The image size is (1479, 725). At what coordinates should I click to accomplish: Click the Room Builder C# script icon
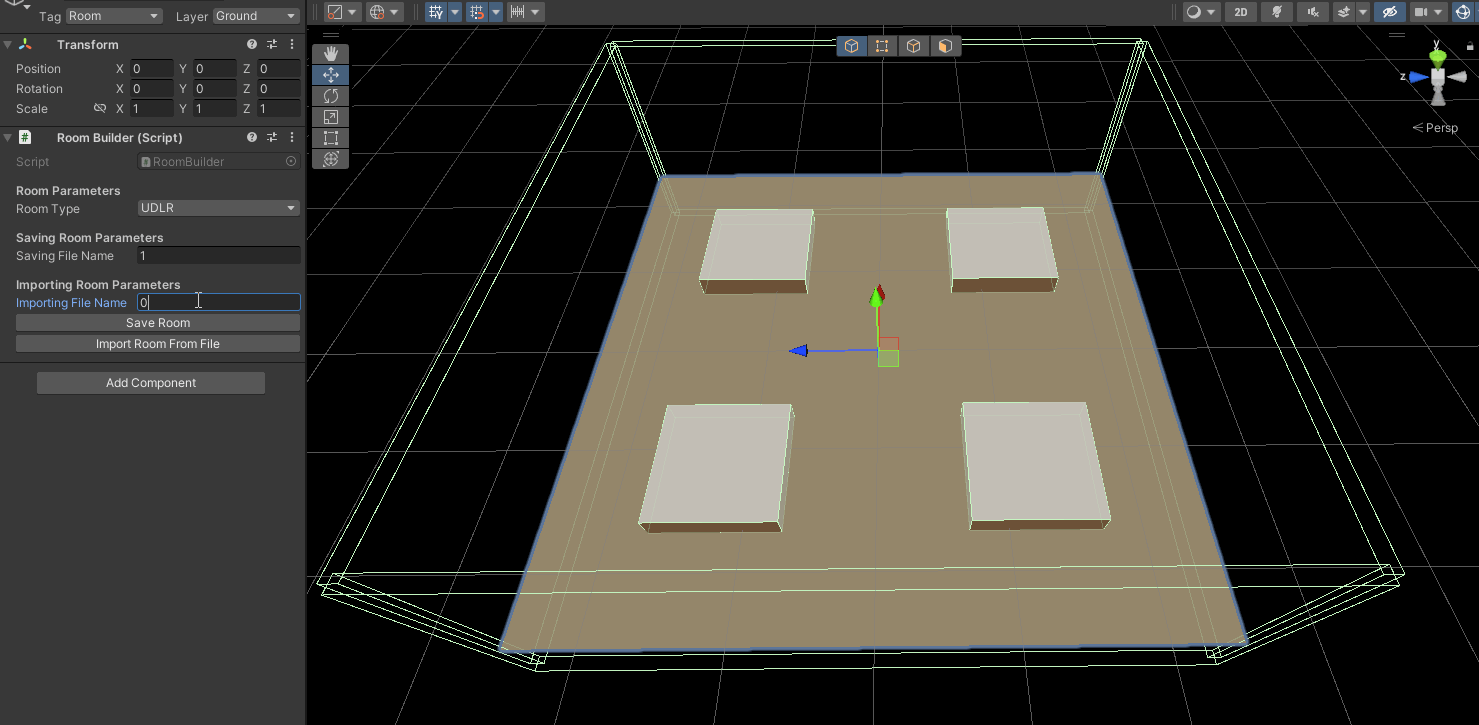click(x=25, y=138)
